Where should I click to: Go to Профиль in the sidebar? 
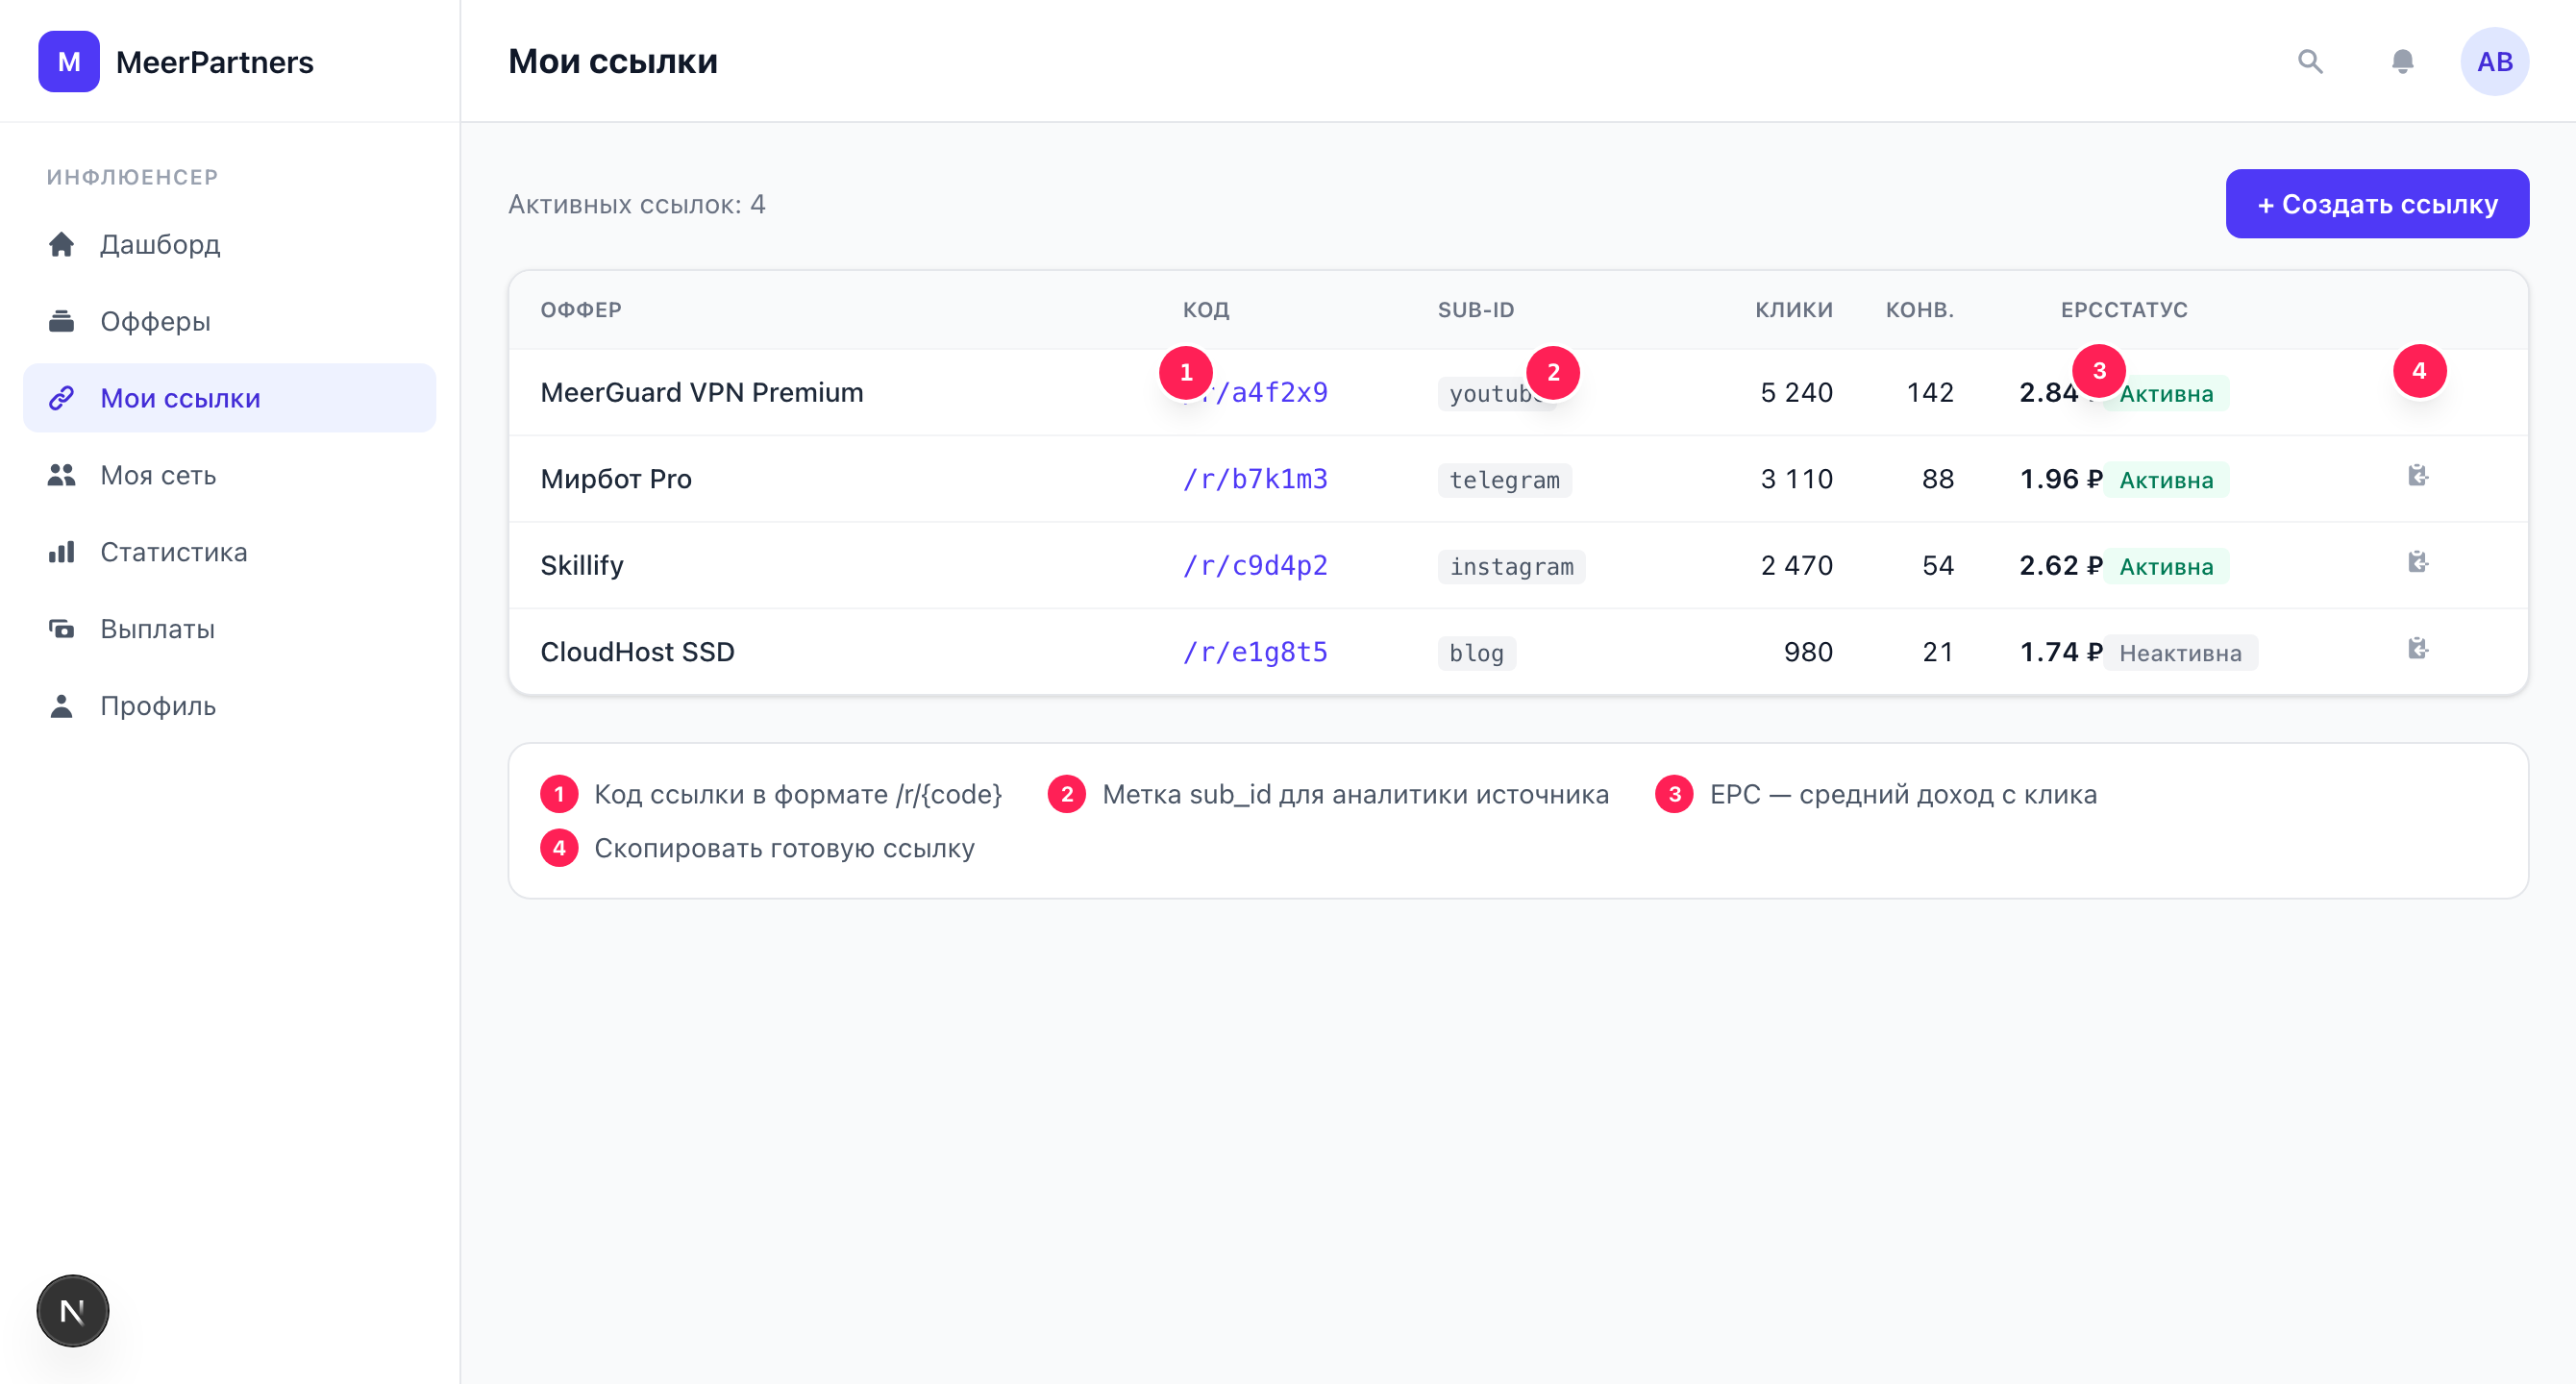tap(230, 706)
